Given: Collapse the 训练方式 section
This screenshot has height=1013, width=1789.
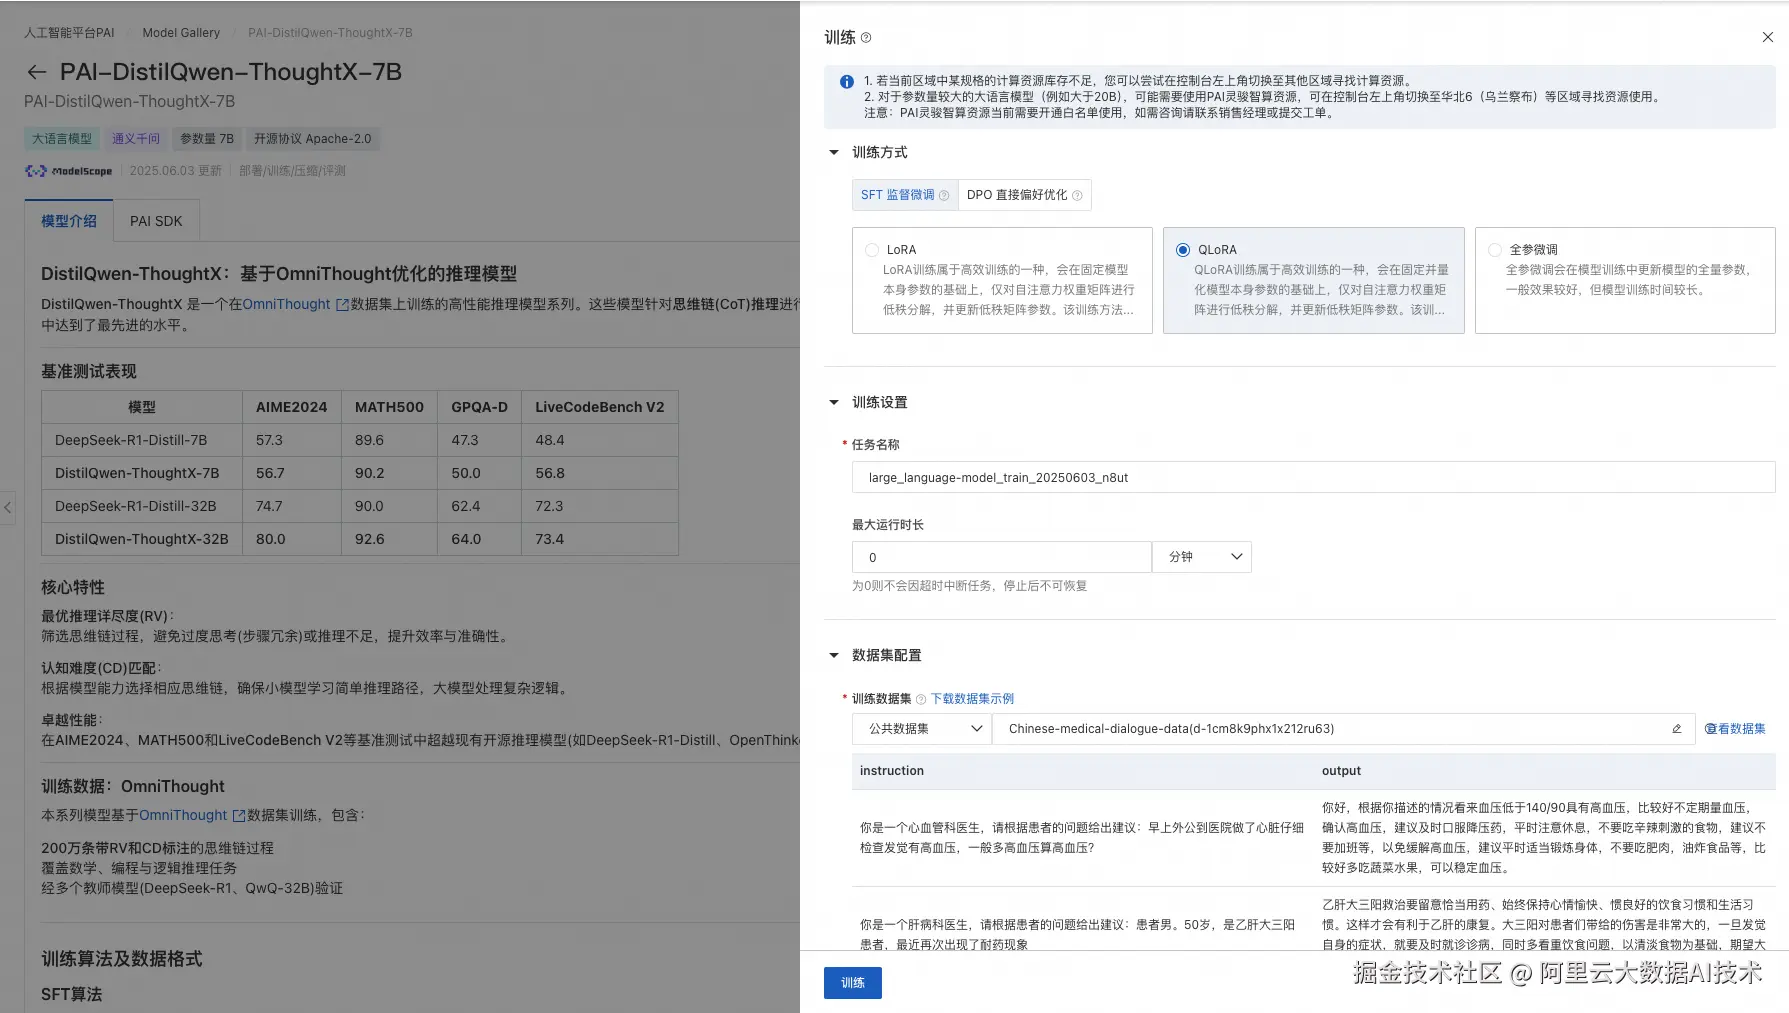Looking at the screenshot, I should coord(834,153).
